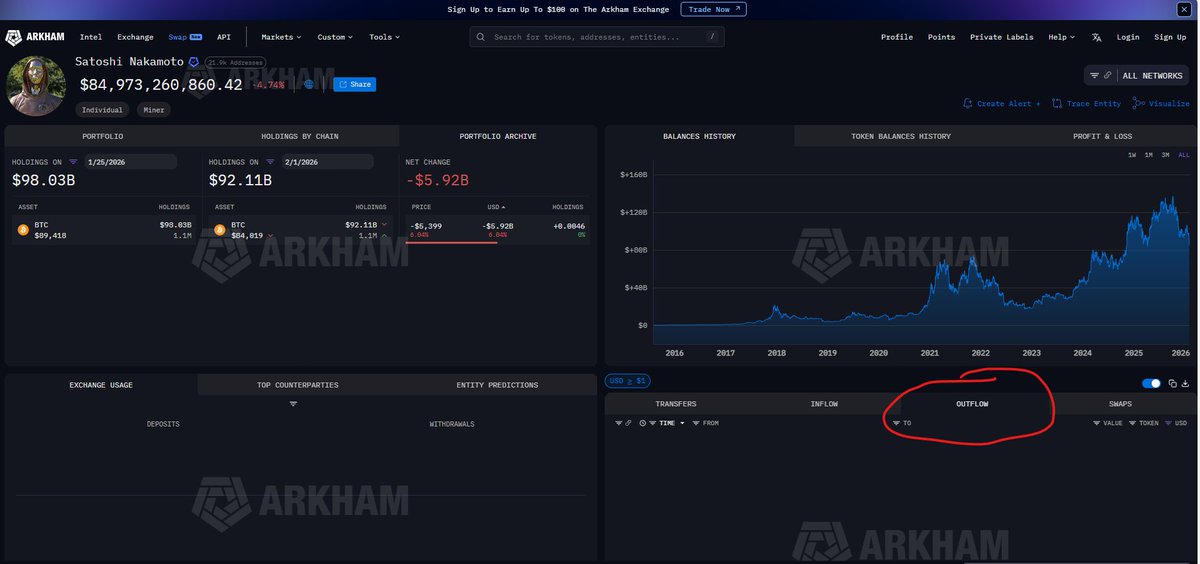Switch to the Token Balances History tab
Screen dimensions: 1200x564
(x=901, y=136)
